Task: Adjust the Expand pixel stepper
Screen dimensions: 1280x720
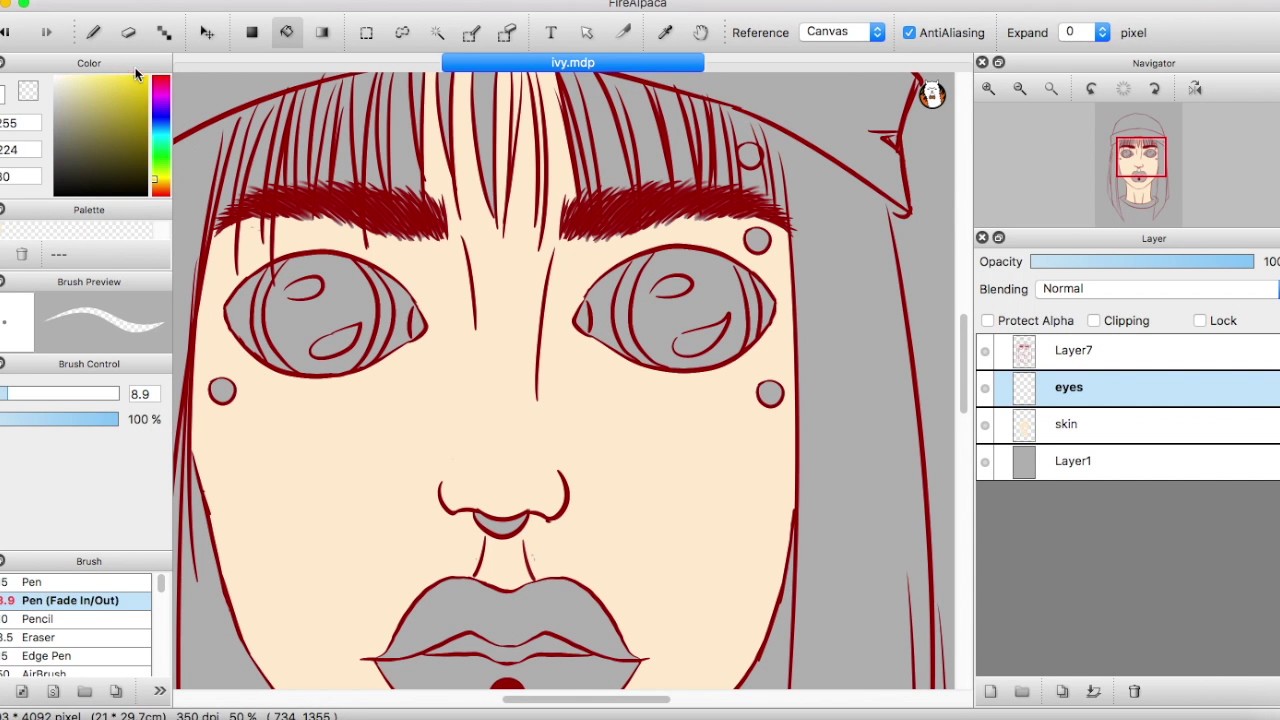Action: (1102, 33)
